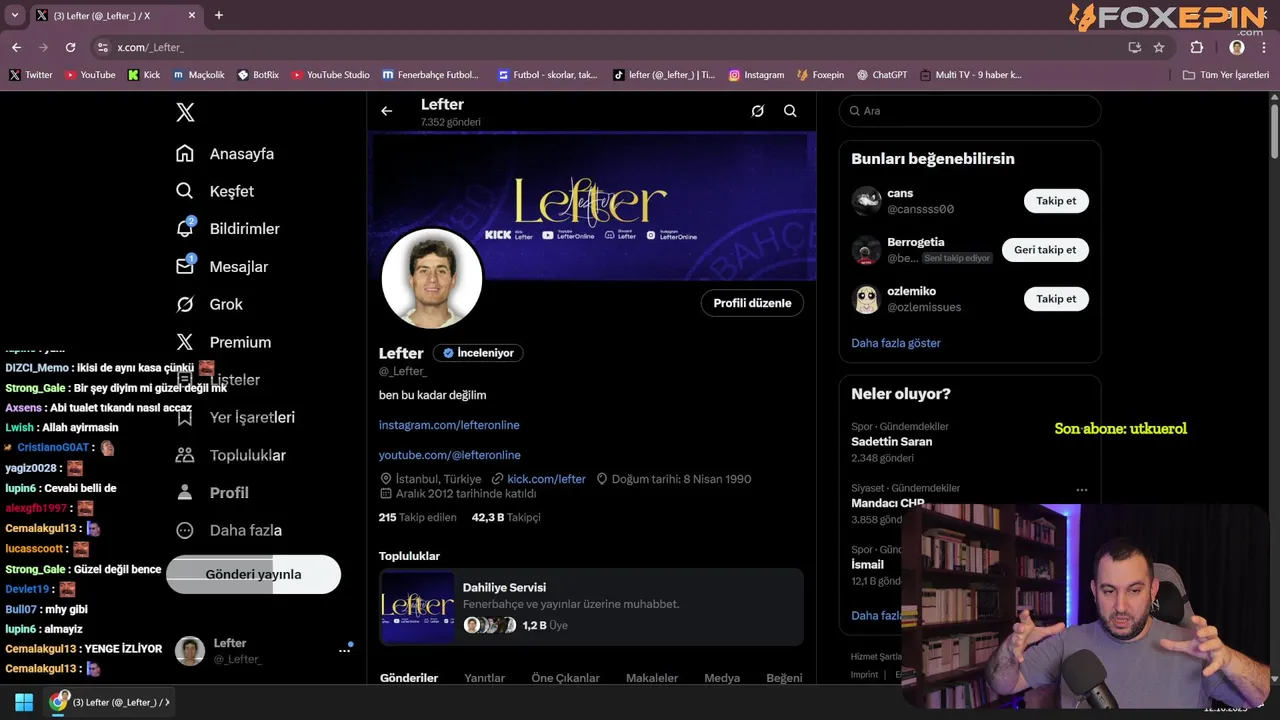Open the Windows Start menu
Screen dimensions: 1280x720
coord(24,702)
